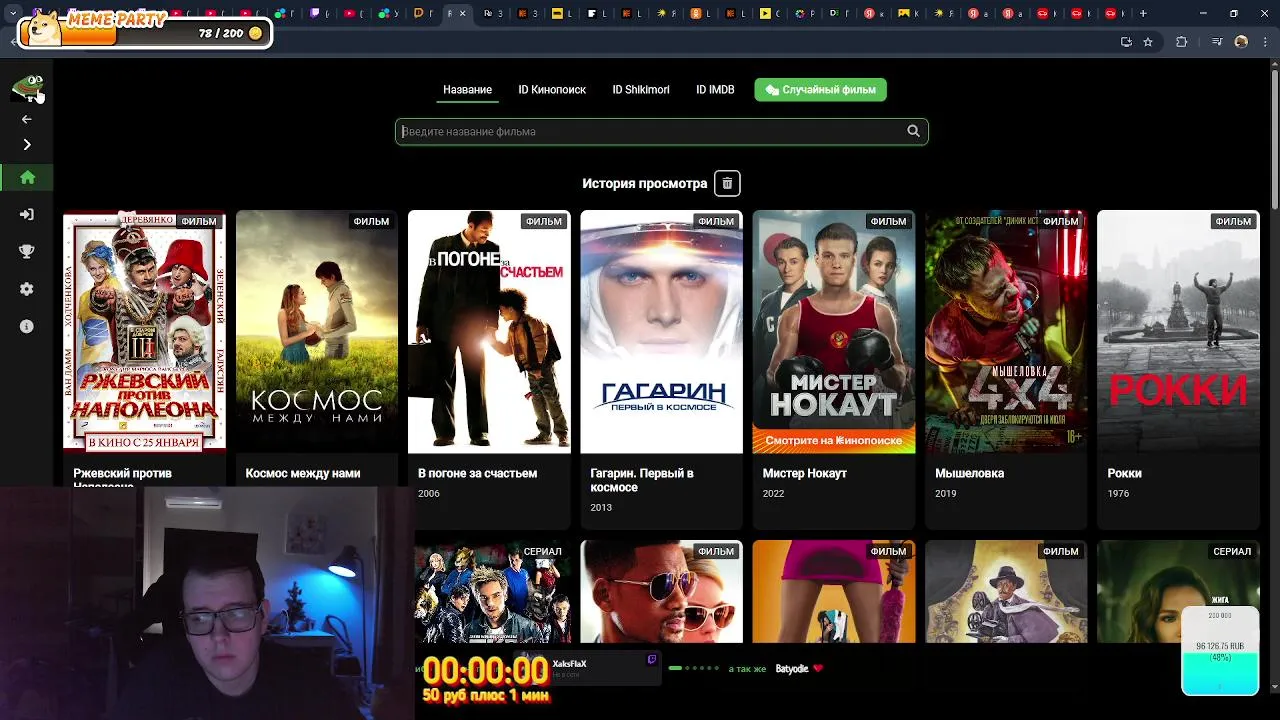
Task: Click the Мистер Нокаут title text
Action: pos(805,473)
